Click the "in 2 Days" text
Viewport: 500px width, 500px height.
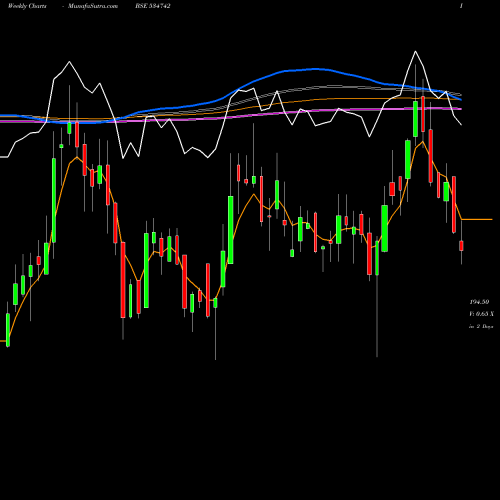tap(481, 326)
